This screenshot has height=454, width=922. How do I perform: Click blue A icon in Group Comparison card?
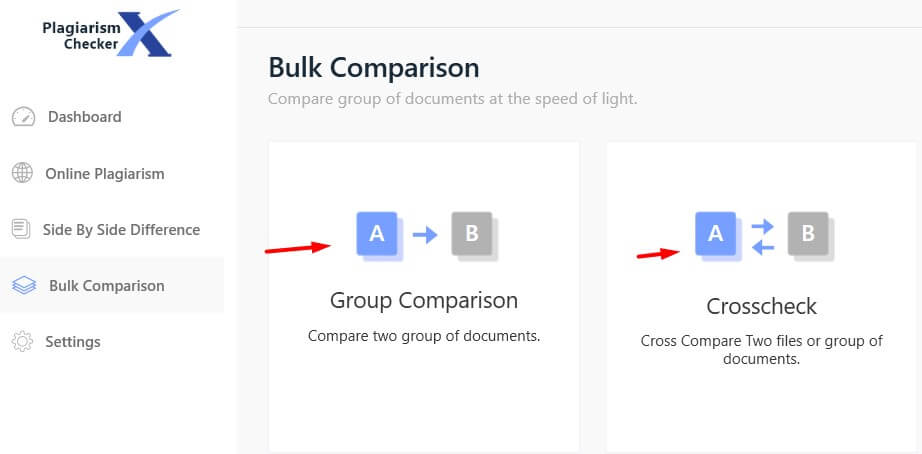pos(379,236)
